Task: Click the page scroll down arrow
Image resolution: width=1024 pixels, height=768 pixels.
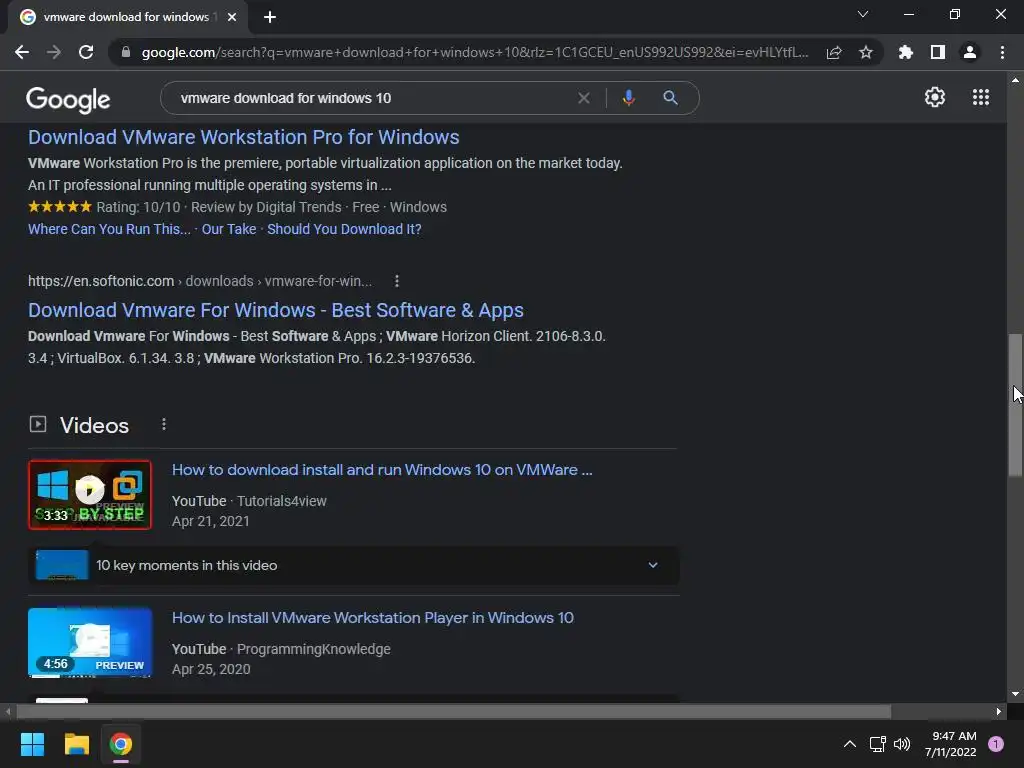Action: (x=1015, y=694)
